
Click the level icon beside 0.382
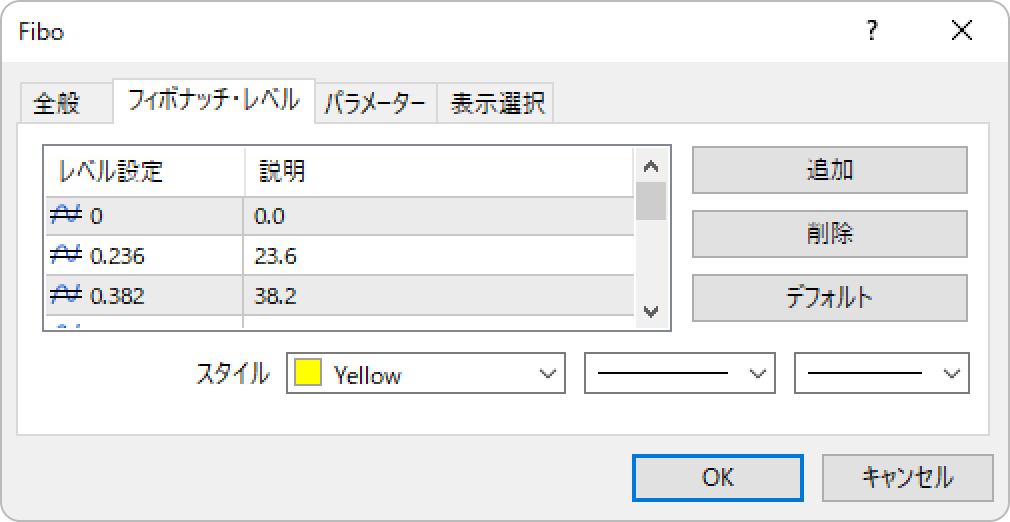coord(66,296)
